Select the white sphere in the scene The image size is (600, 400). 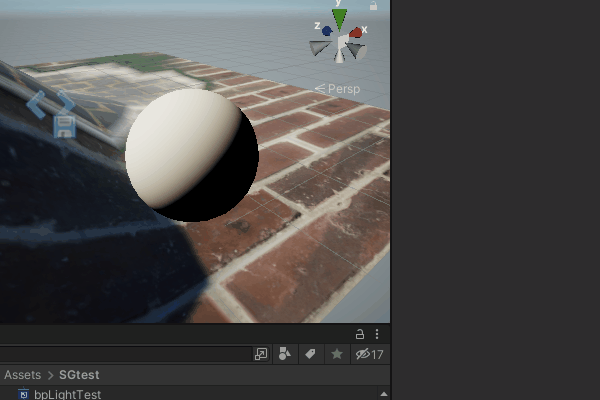(x=192, y=155)
